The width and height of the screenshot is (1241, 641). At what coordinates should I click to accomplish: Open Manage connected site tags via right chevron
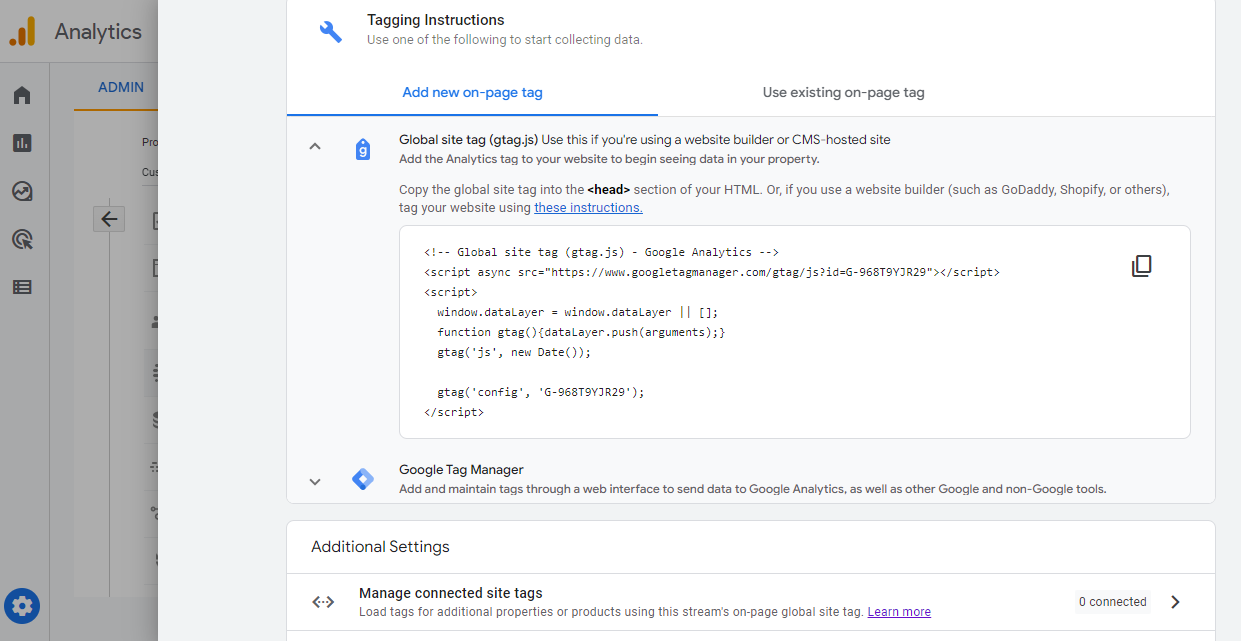point(1175,601)
